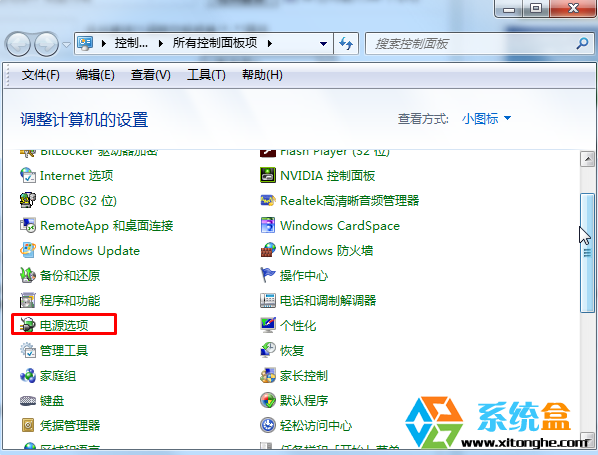Open the 编辑(E) menu
This screenshot has width=598, height=455.
point(95,75)
